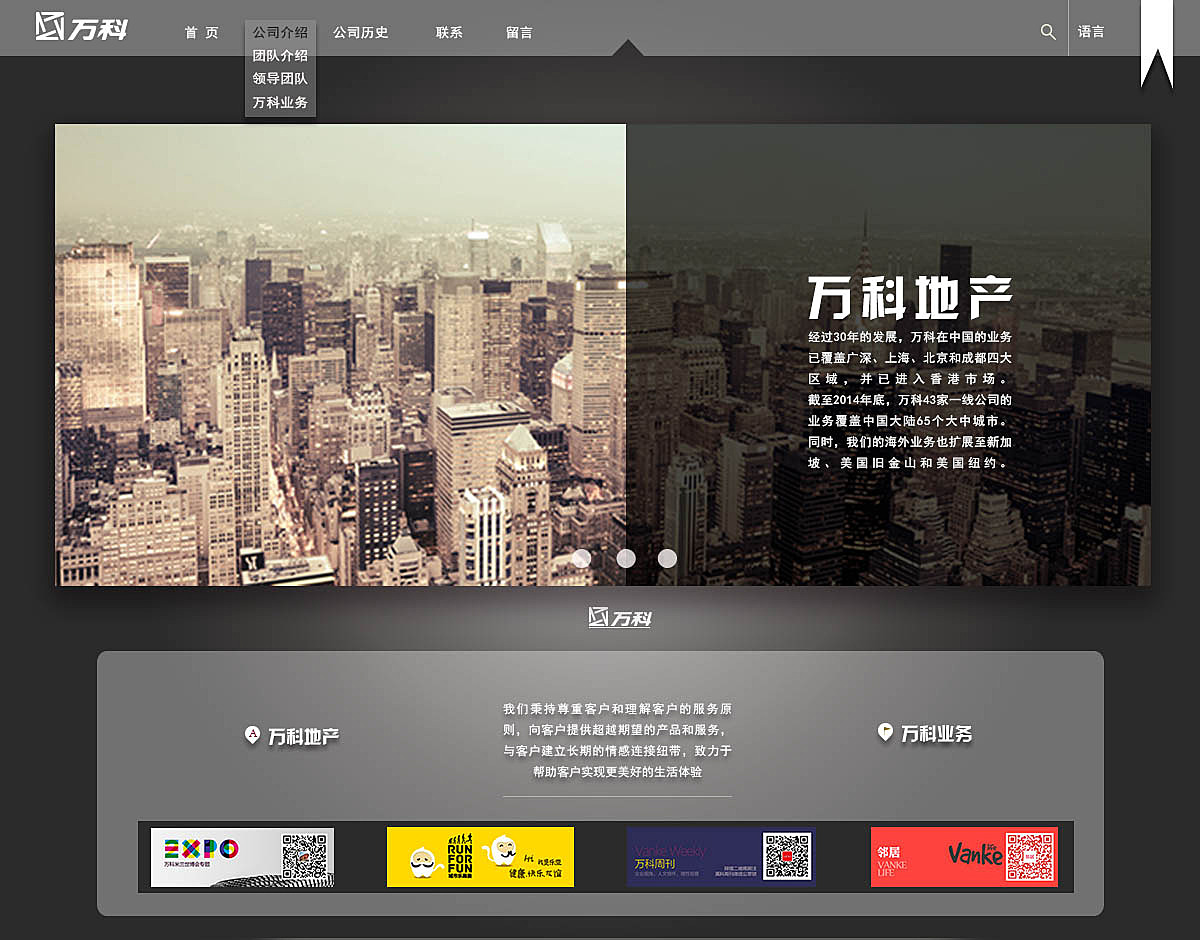Image resolution: width=1200 pixels, height=940 pixels.
Task: Go to the 公司历史 page
Action: [361, 33]
